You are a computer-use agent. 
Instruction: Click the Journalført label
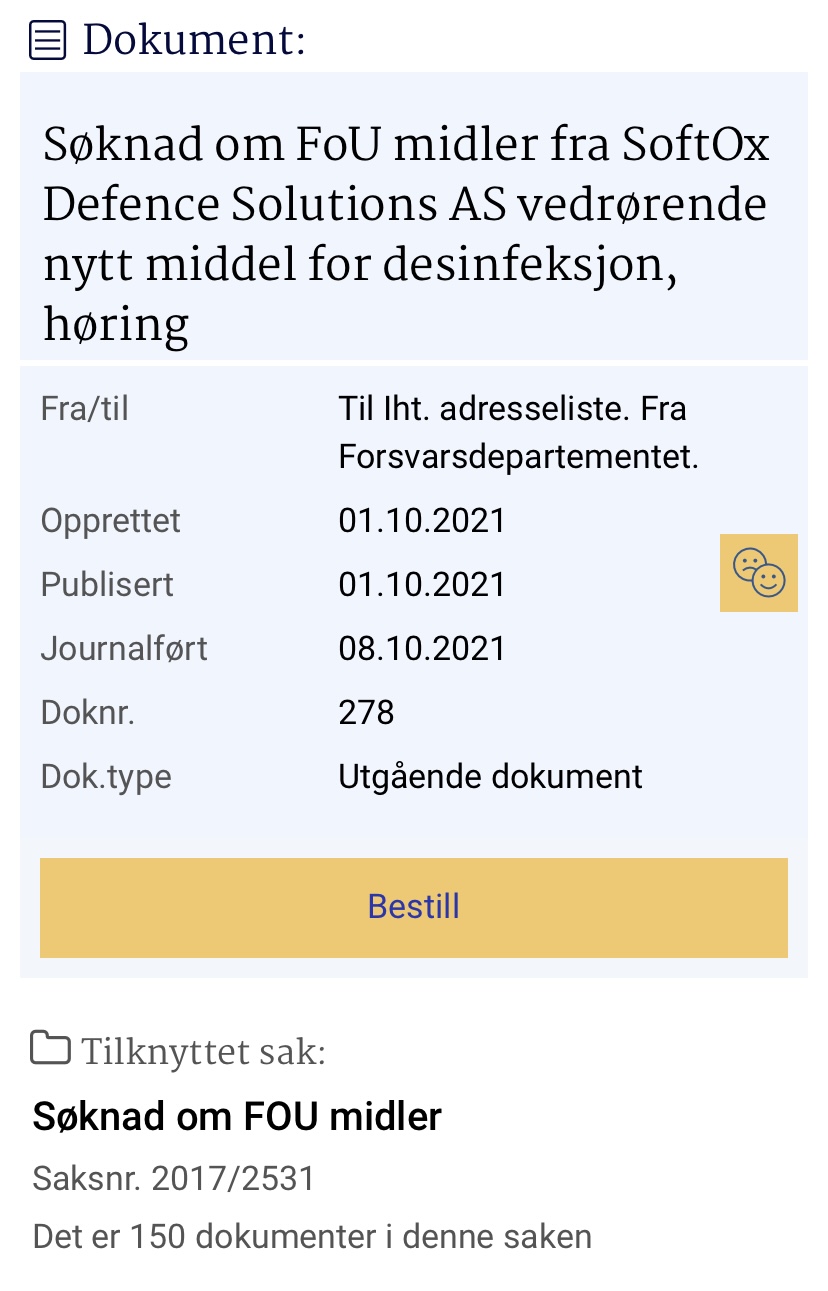pos(124,648)
